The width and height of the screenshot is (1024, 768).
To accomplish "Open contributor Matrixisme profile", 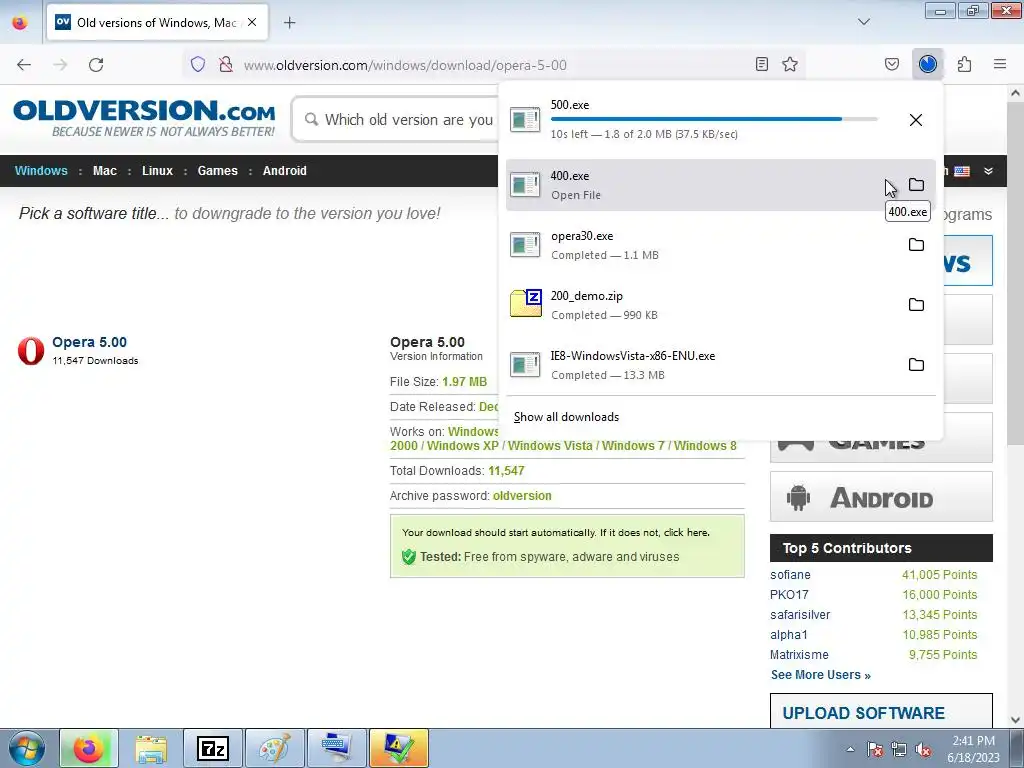I will [x=799, y=655].
